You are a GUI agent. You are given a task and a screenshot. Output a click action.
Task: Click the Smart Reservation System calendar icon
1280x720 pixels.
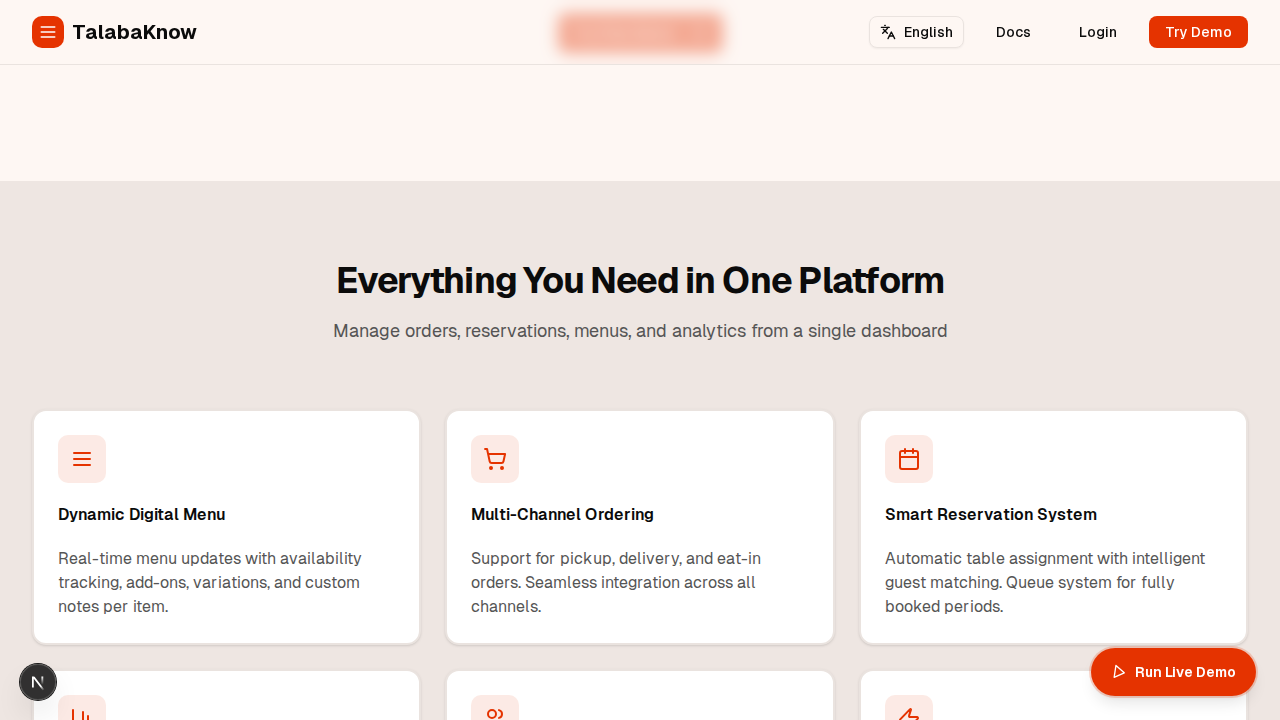click(909, 459)
